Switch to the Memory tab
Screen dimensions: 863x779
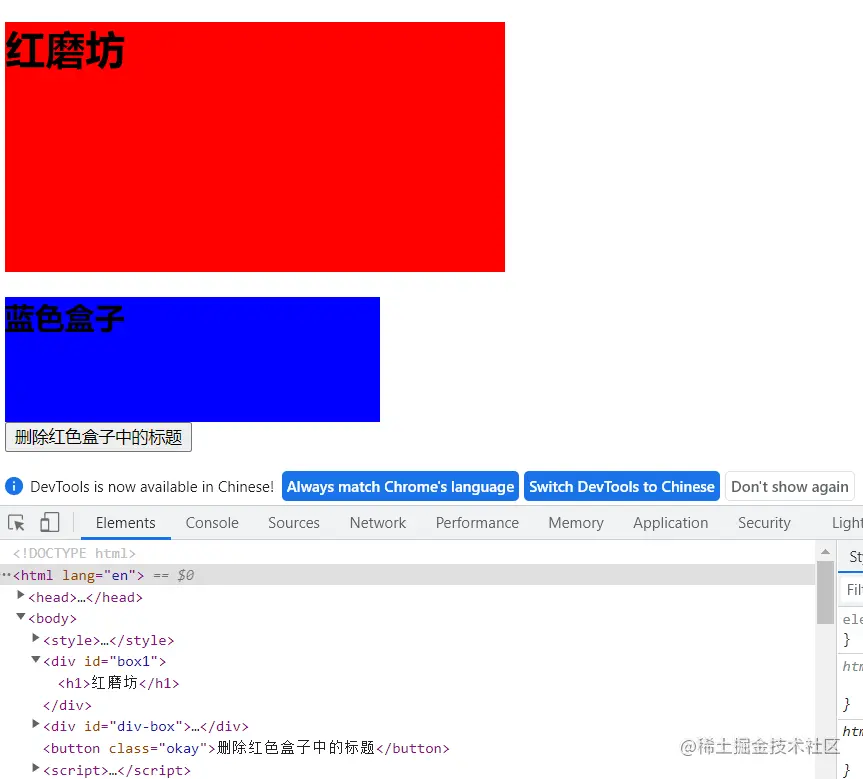(x=576, y=523)
